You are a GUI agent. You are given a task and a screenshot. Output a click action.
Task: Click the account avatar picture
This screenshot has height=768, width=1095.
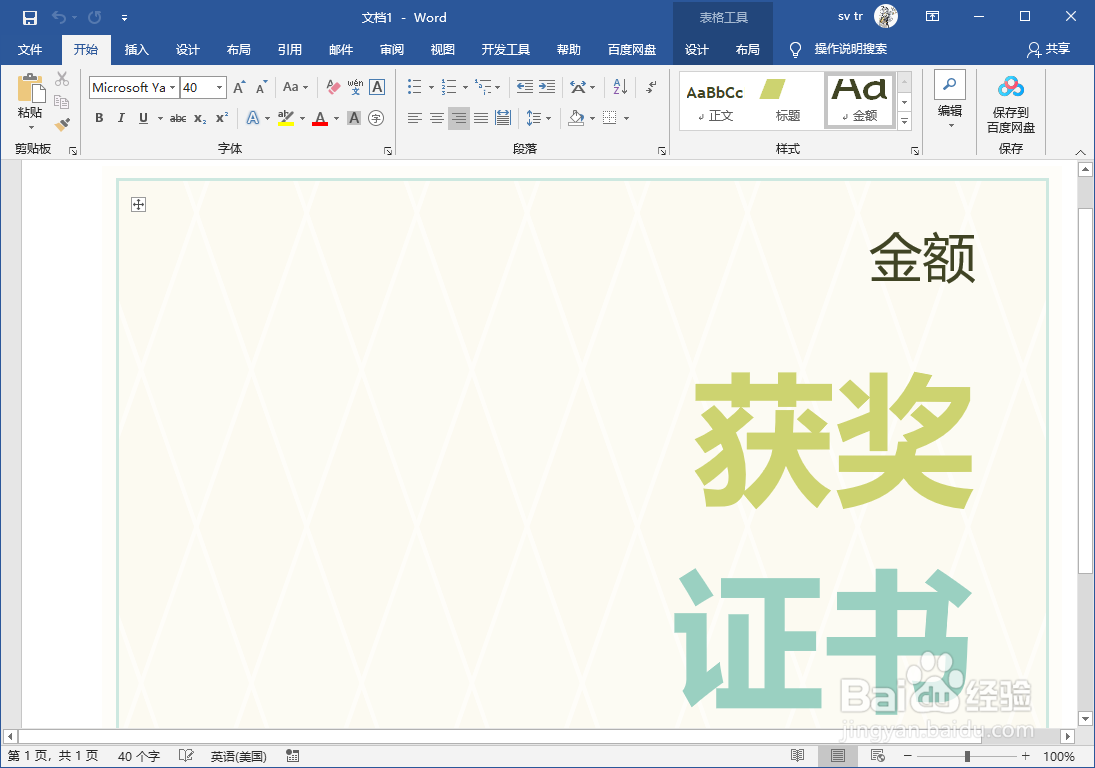coord(885,16)
